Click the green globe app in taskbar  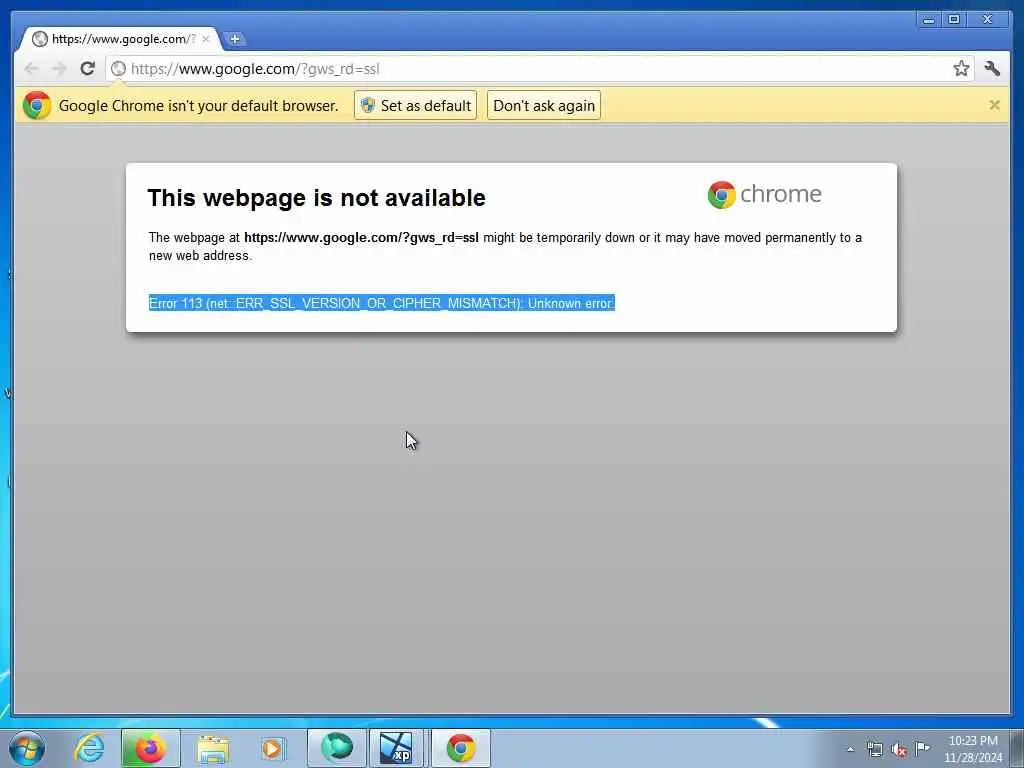(x=337, y=748)
